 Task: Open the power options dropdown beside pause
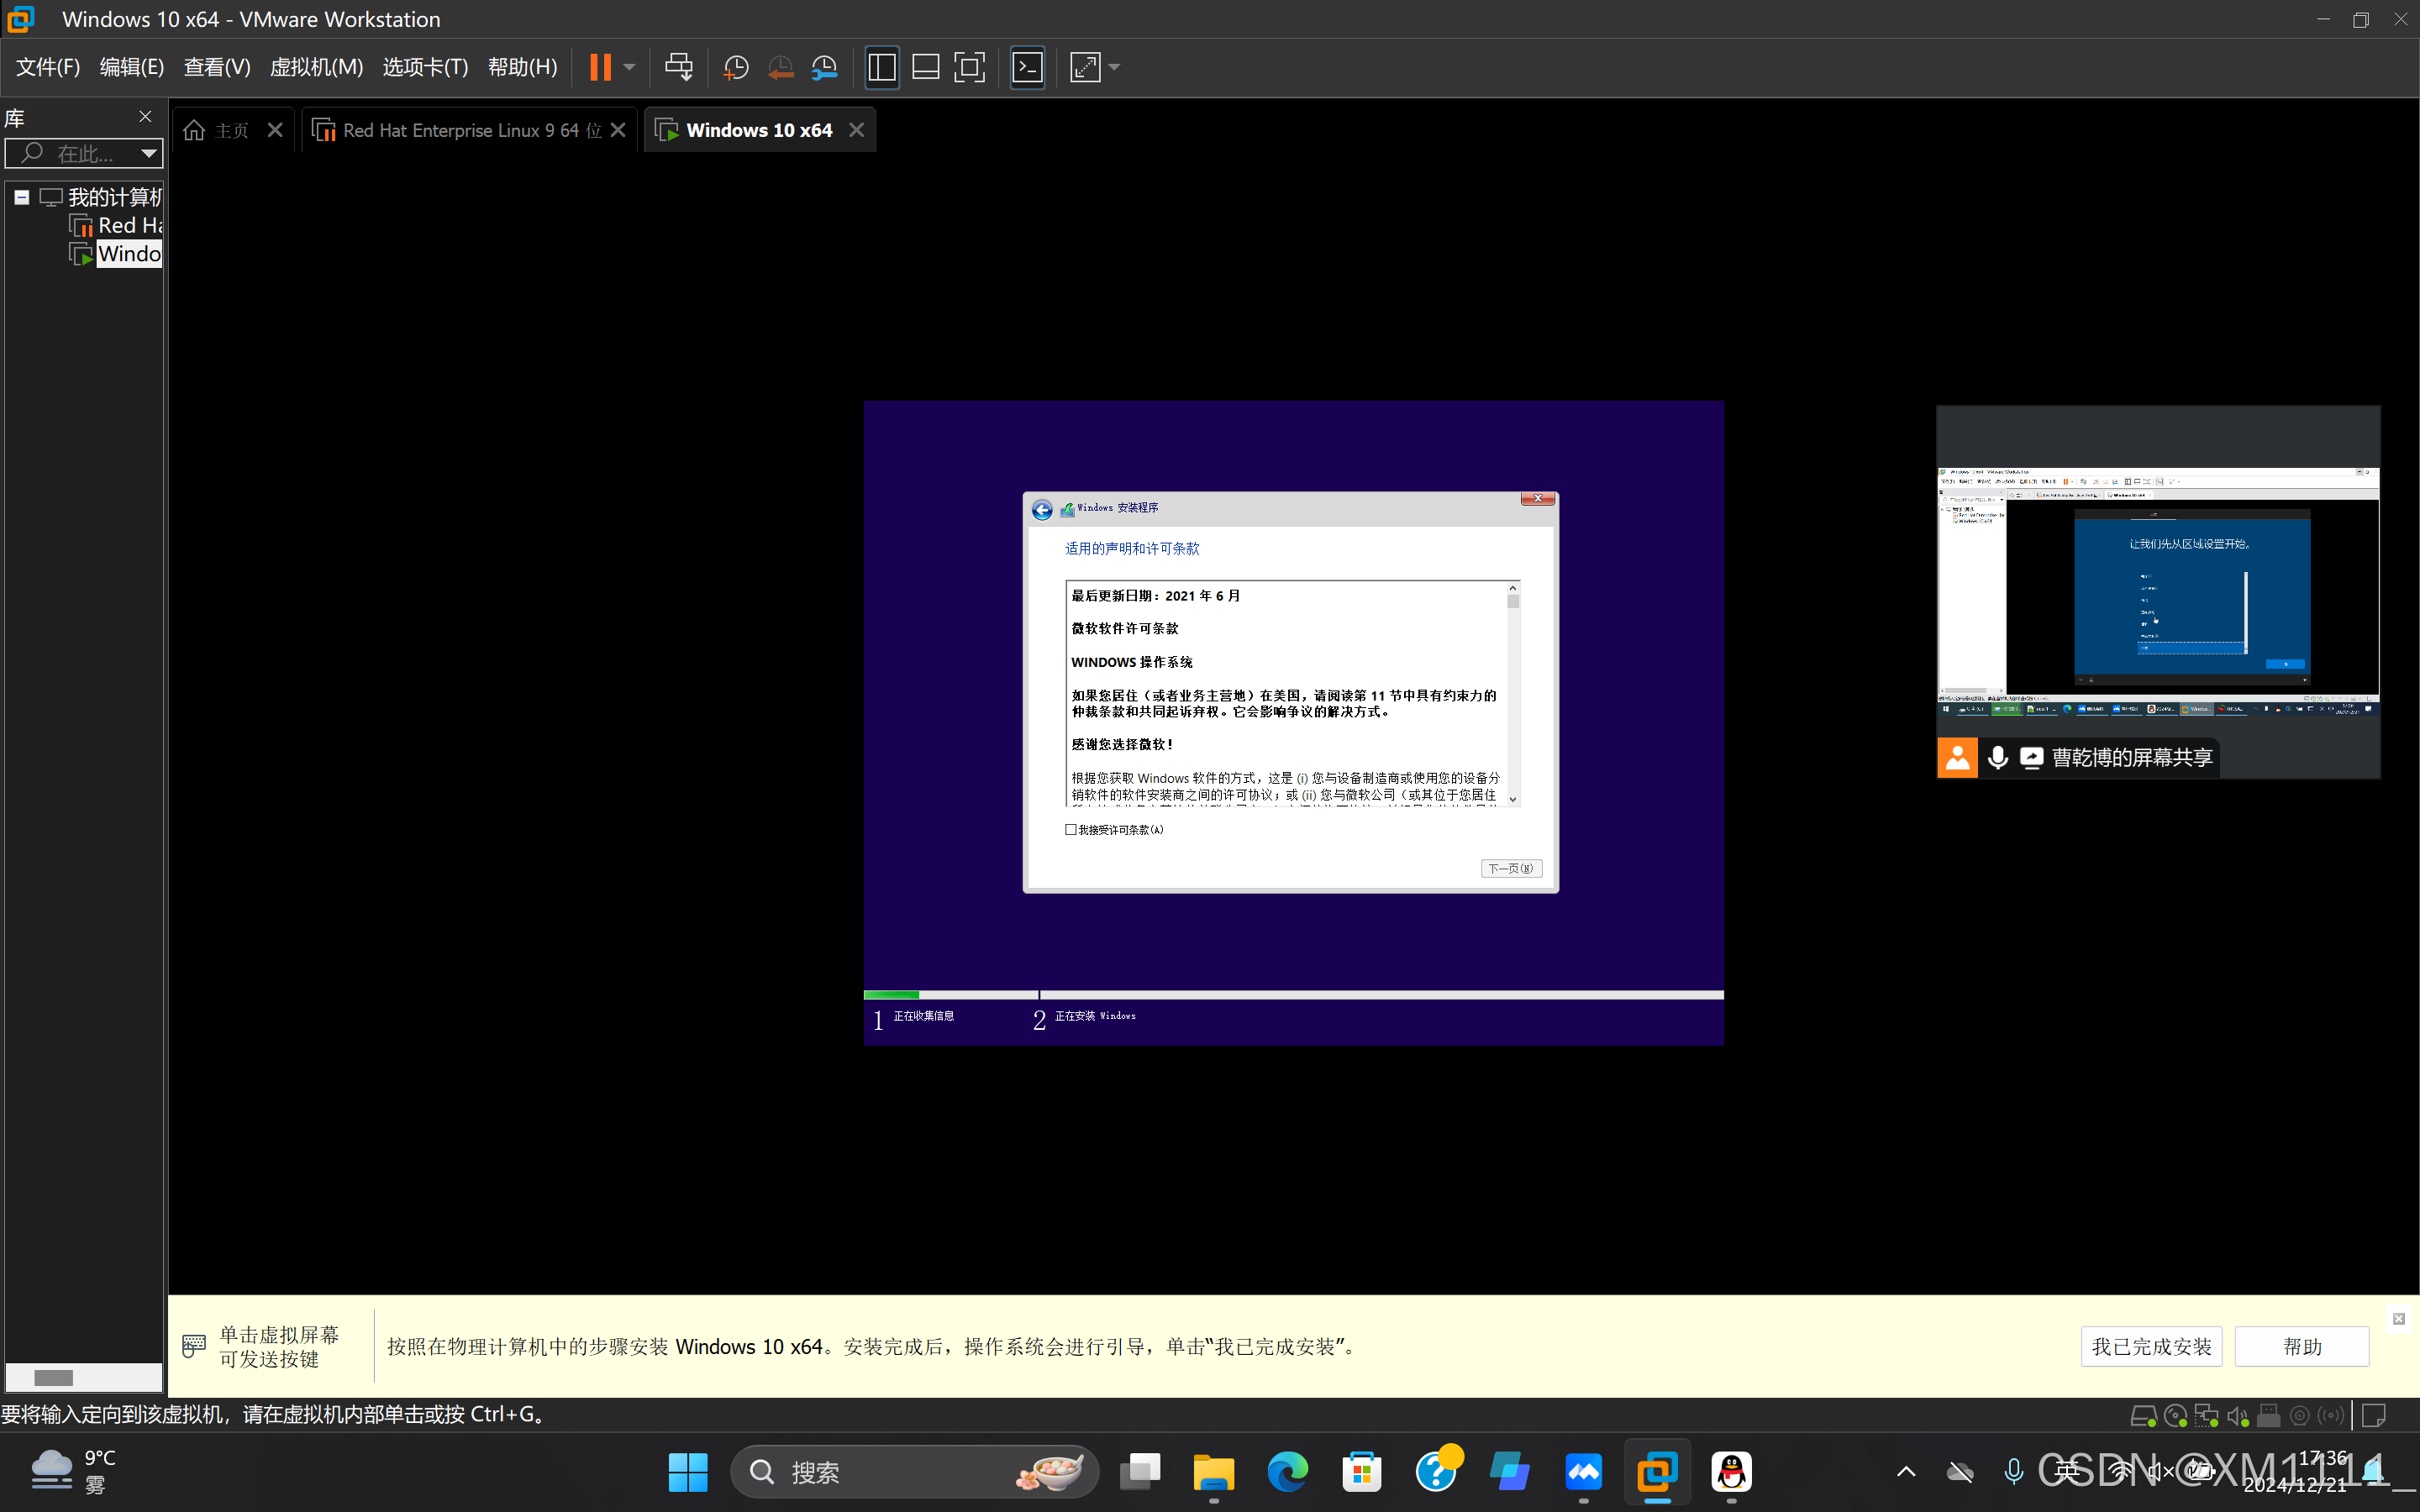(x=629, y=67)
